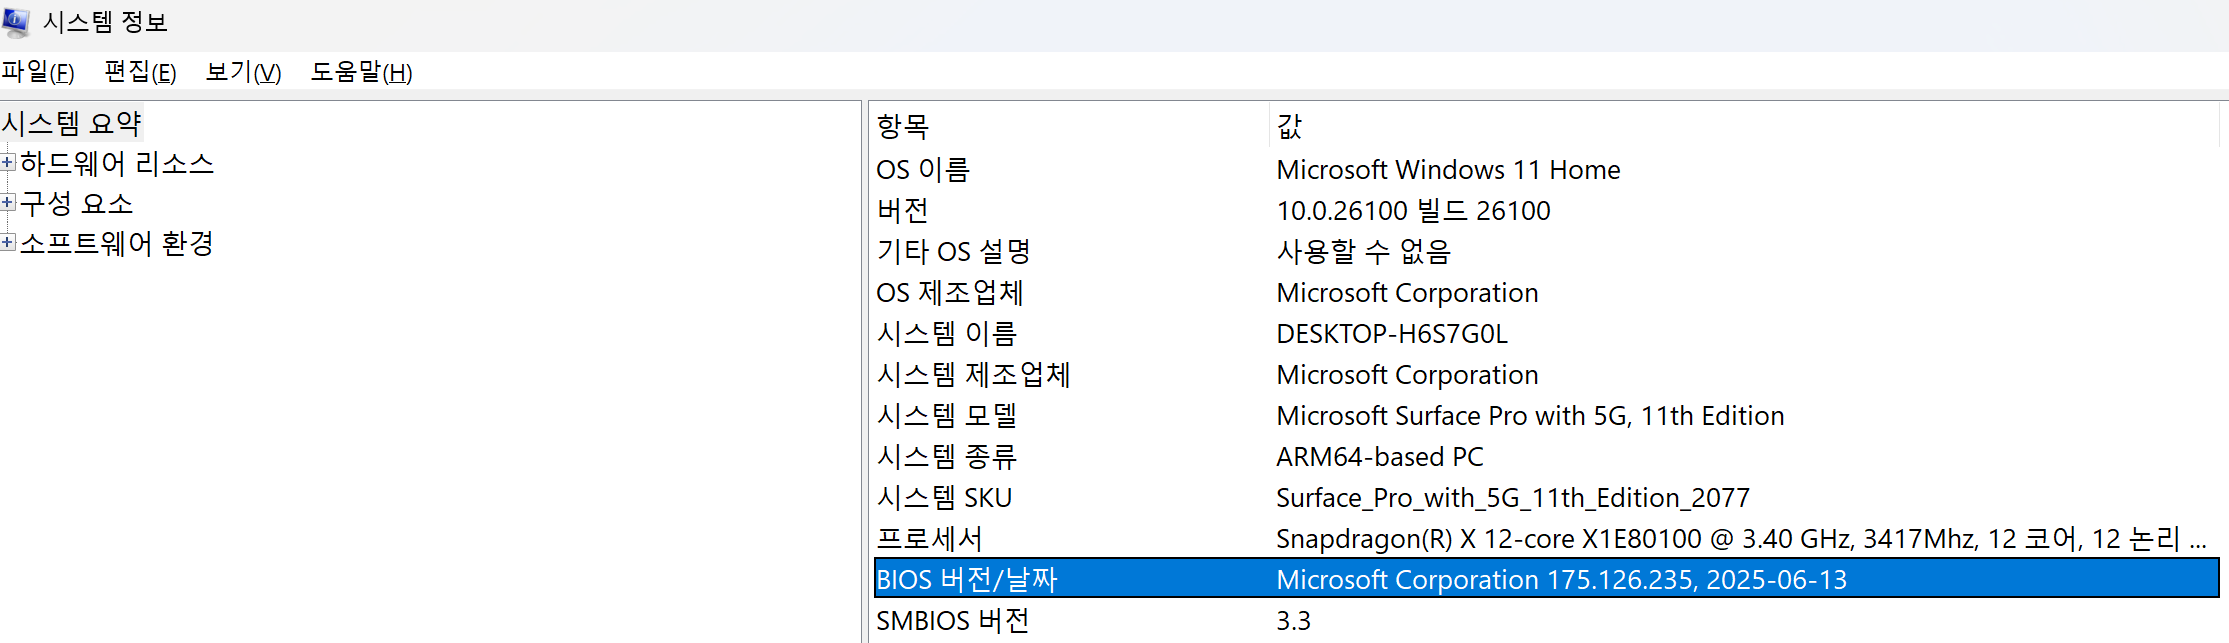Expand the 구성 요소 node
Screen dimensions: 2229x643
pos(8,202)
